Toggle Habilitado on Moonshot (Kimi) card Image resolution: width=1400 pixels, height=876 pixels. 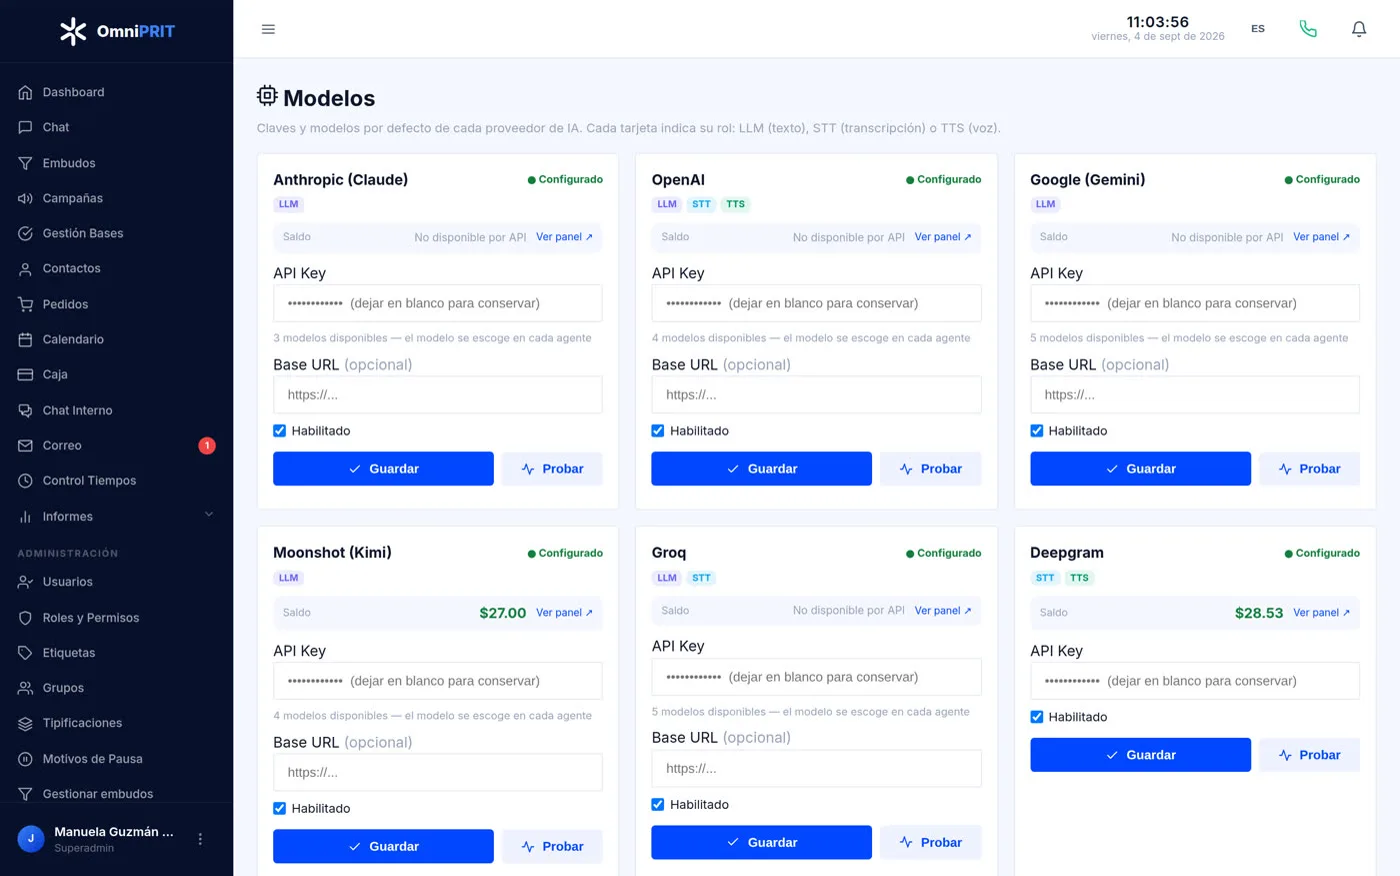pyautogui.click(x=280, y=808)
